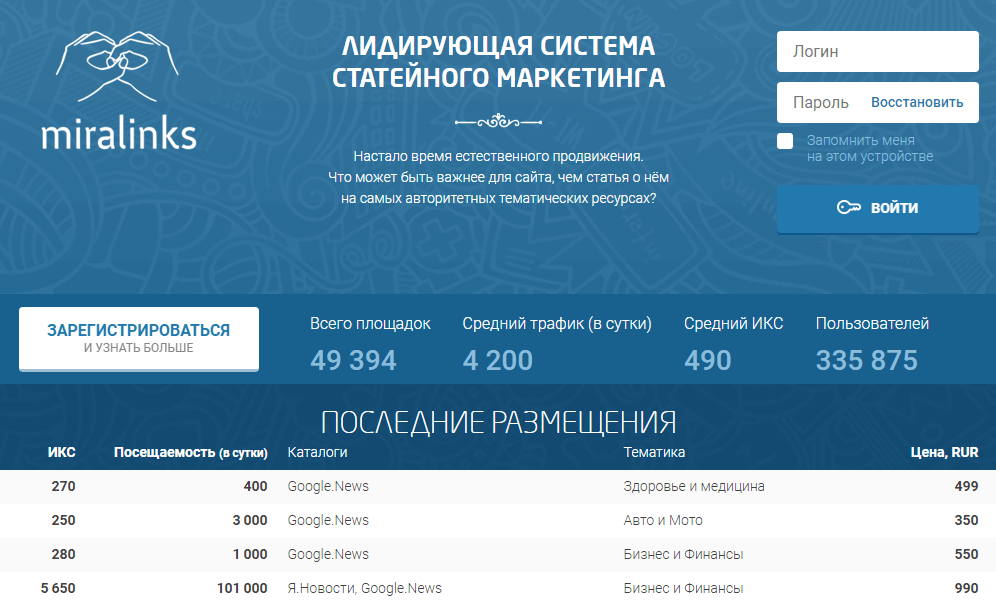The height and width of the screenshot is (601, 996).
Task: Click the price 990 cell
Action: point(966,588)
